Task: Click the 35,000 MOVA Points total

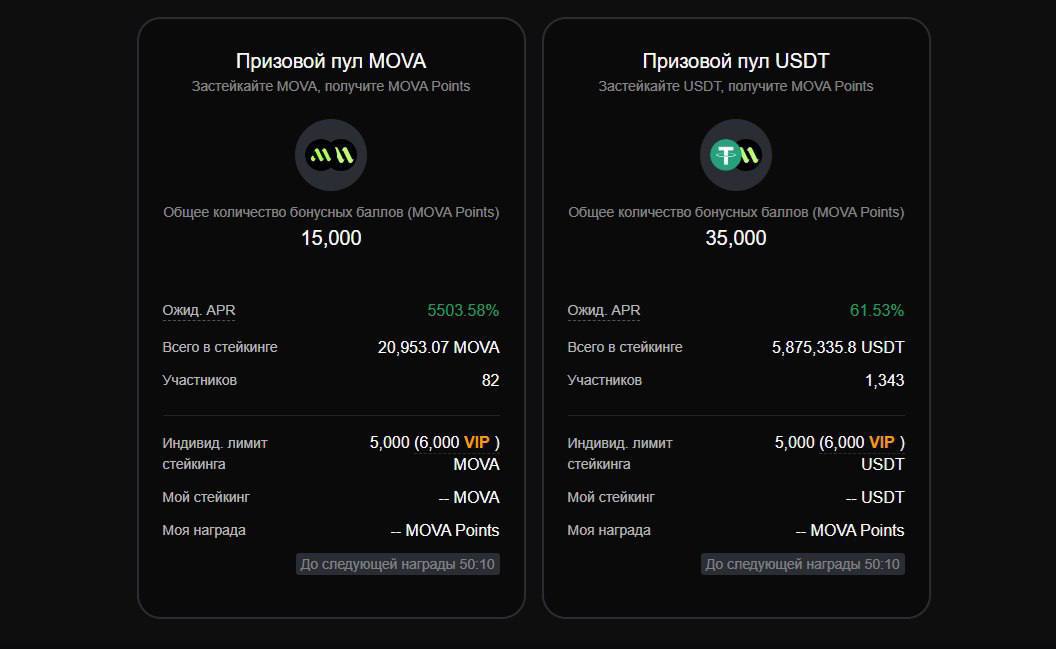Action: [736, 238]
